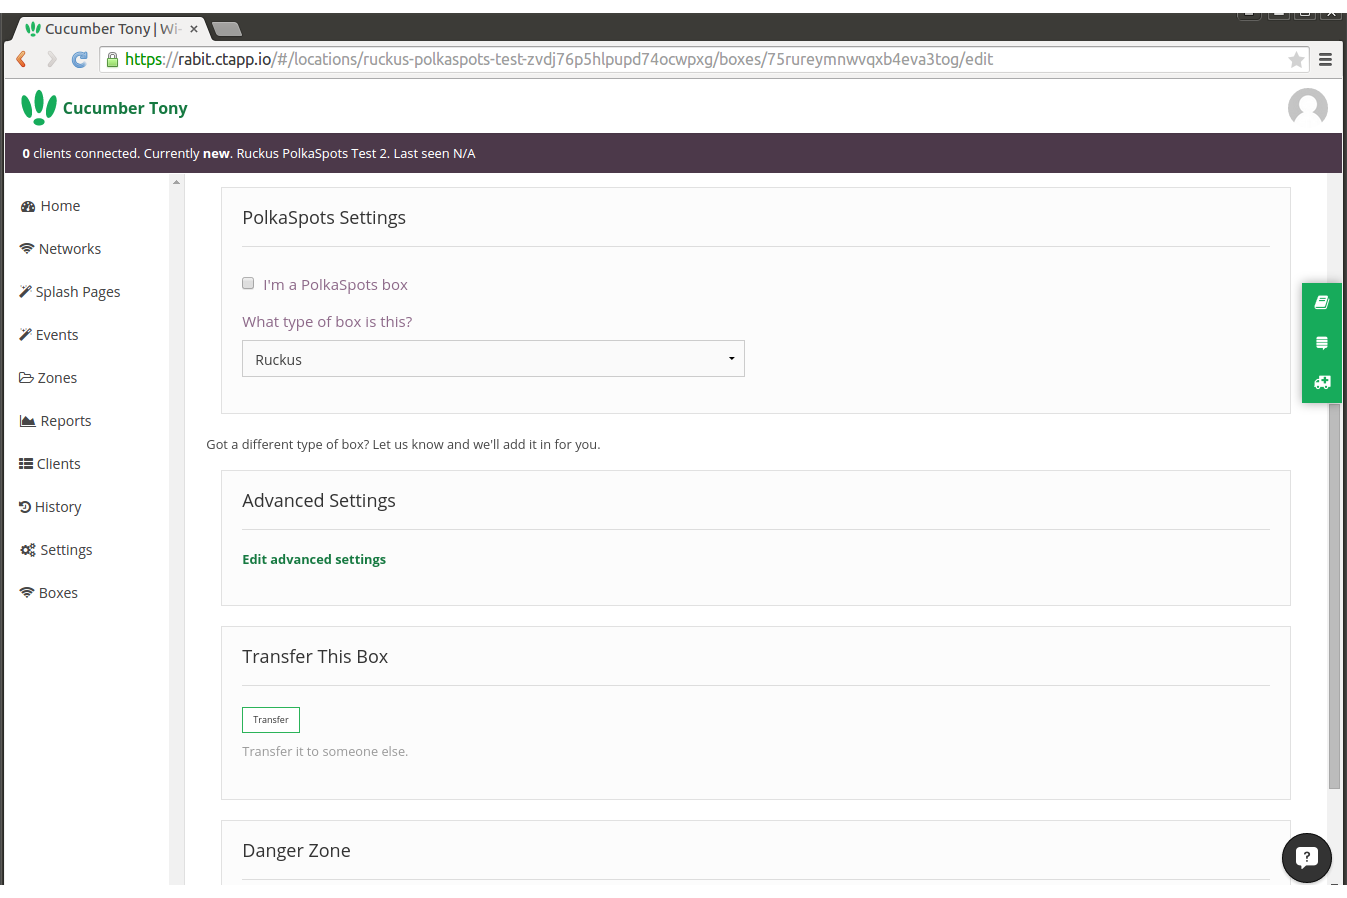The width and height of the screenshot is (1347, 898).
Task: Open Clients from the sidebar
Action: [59, 464]
